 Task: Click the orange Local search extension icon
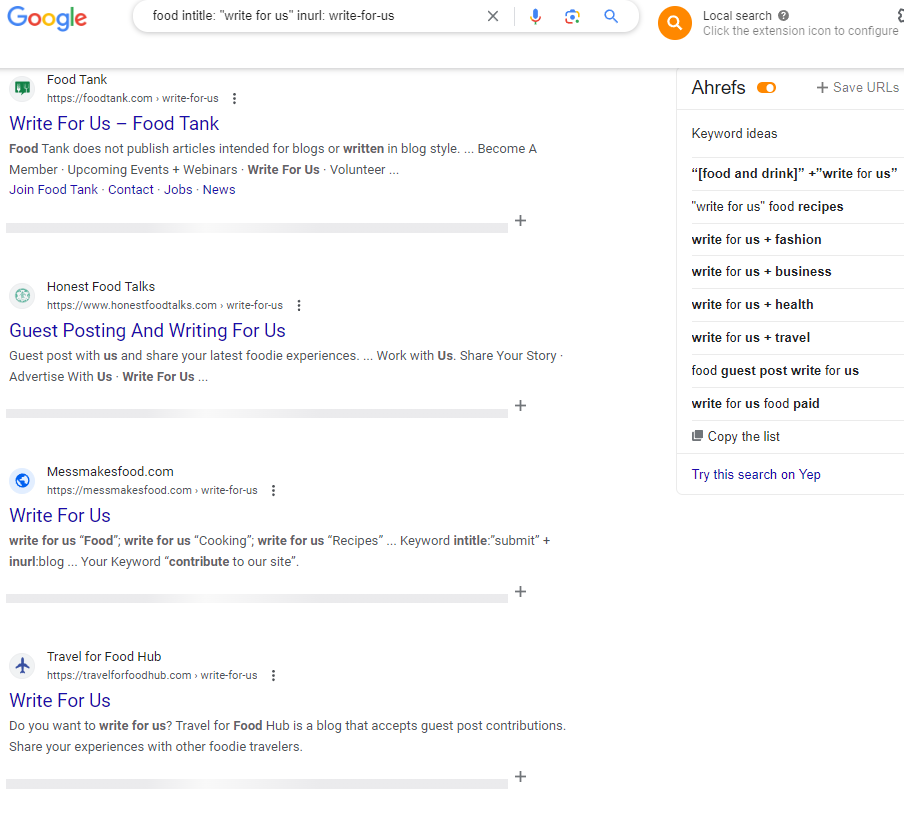tap(674, 22)
